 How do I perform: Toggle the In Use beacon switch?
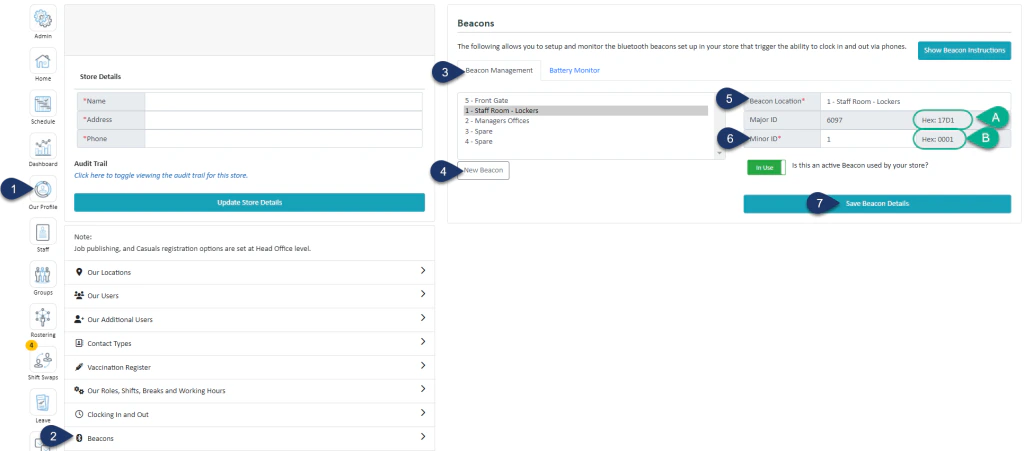tap(766, 168)
